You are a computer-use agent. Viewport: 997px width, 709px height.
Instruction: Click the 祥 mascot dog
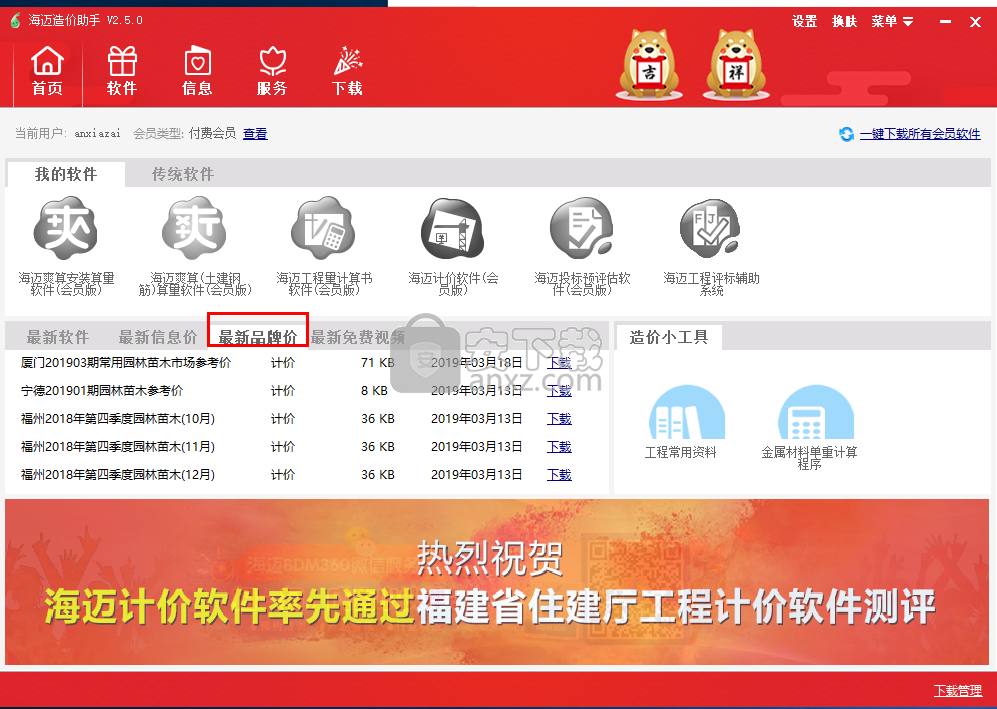(x=736, y=64)
